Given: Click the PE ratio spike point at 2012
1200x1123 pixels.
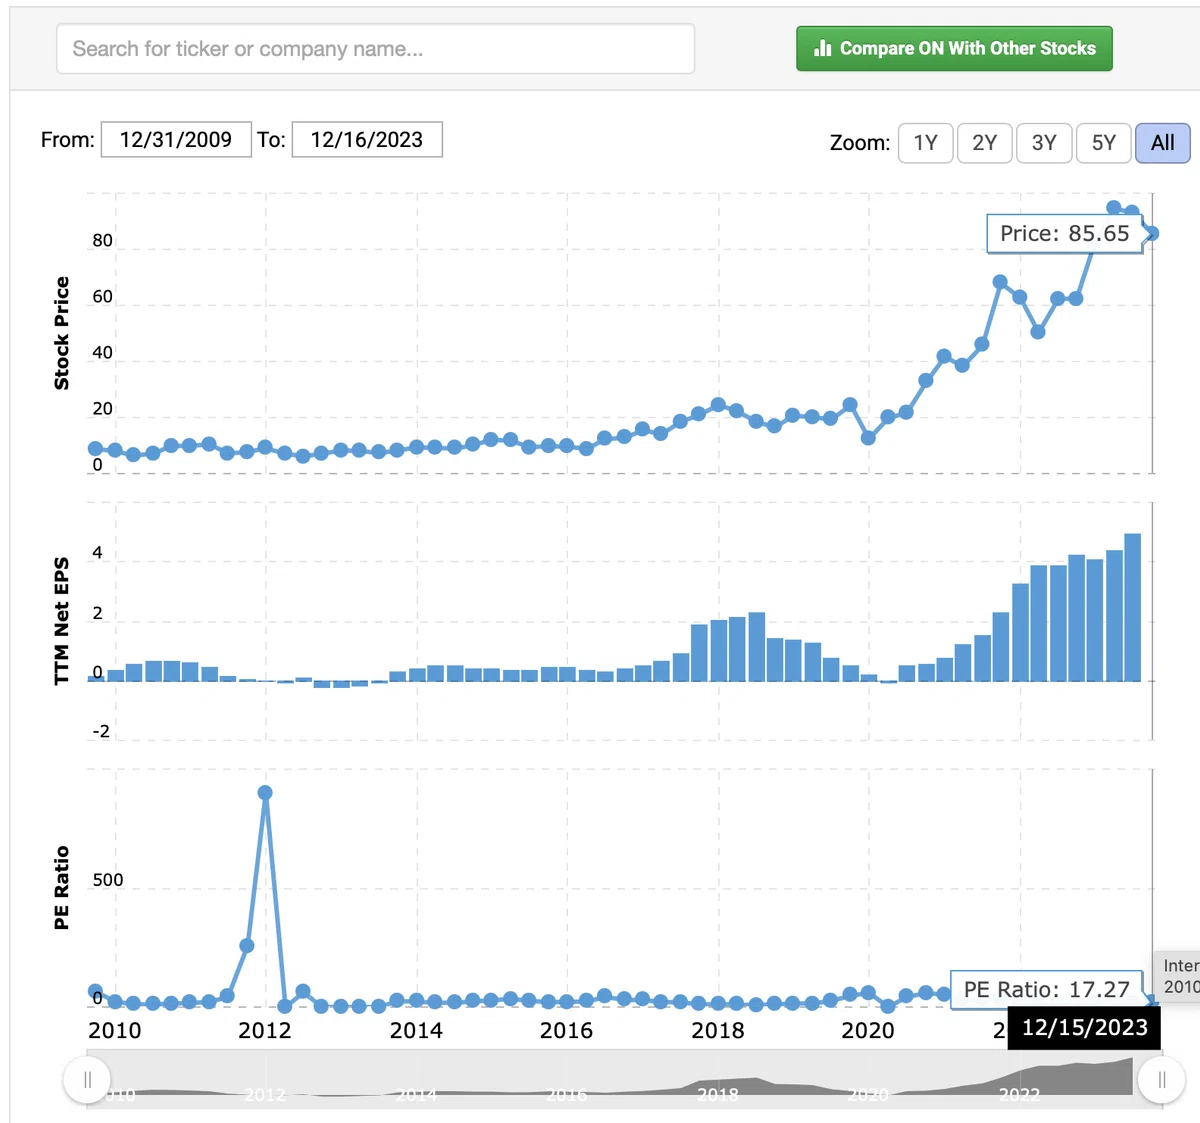Looking at the screenshot, I should (265, 792).
